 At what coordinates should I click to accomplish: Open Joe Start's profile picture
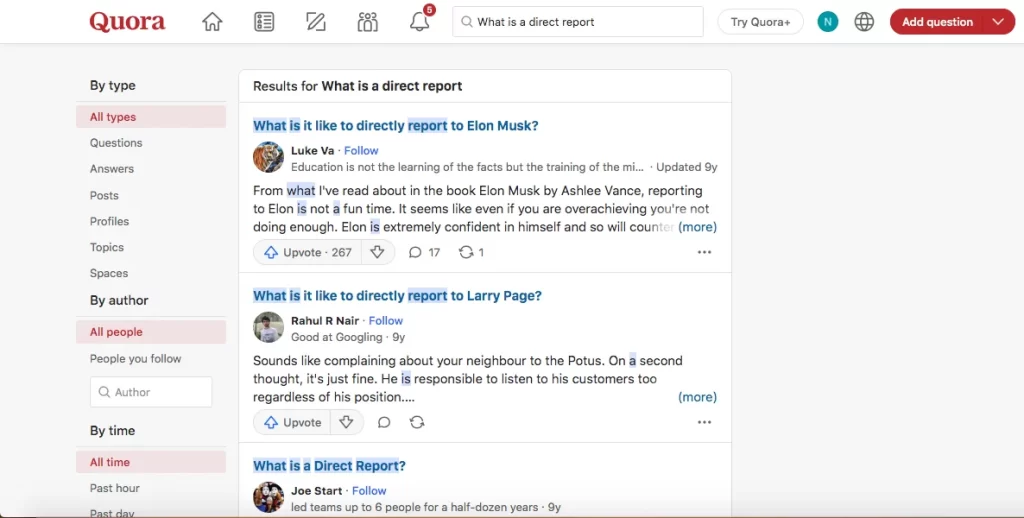click(268, 497)
